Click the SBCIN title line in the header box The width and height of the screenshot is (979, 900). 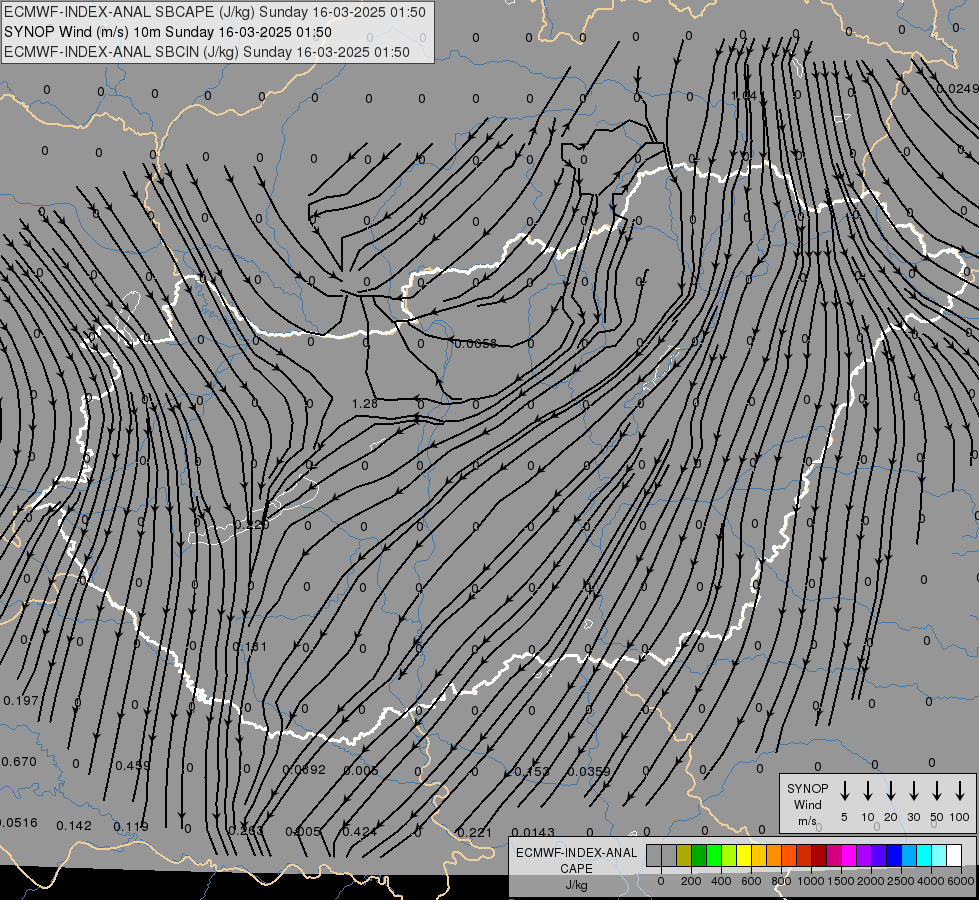pos(207,52)
